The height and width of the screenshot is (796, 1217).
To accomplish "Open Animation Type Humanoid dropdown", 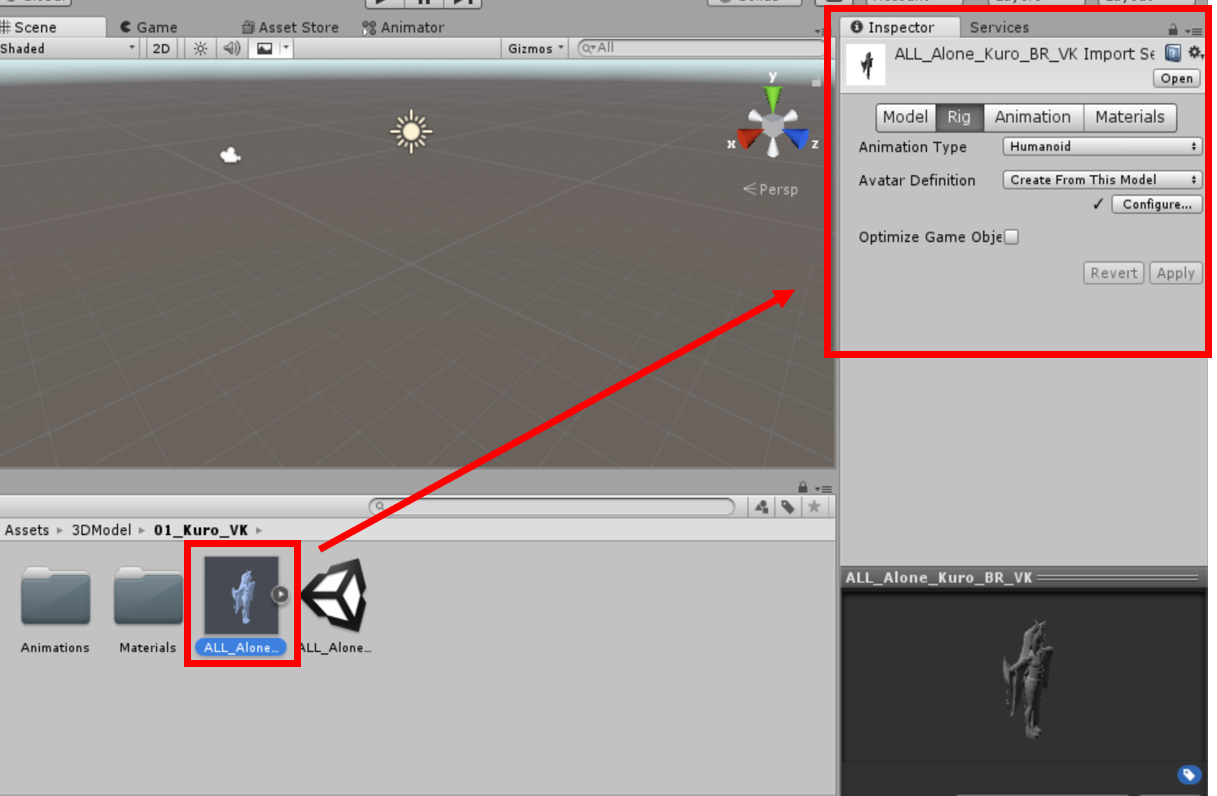I will (1101, 146).
